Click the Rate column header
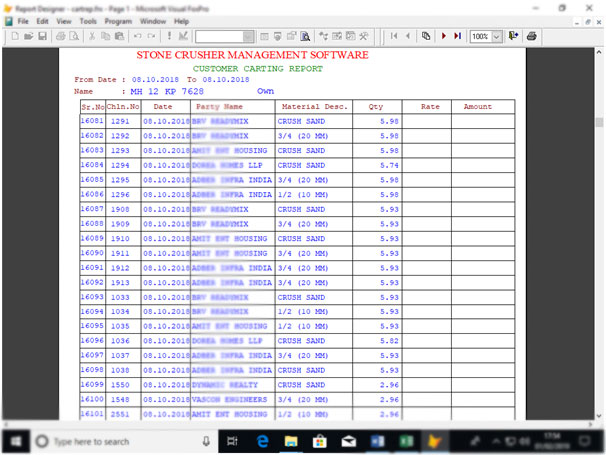 [430, 107]
